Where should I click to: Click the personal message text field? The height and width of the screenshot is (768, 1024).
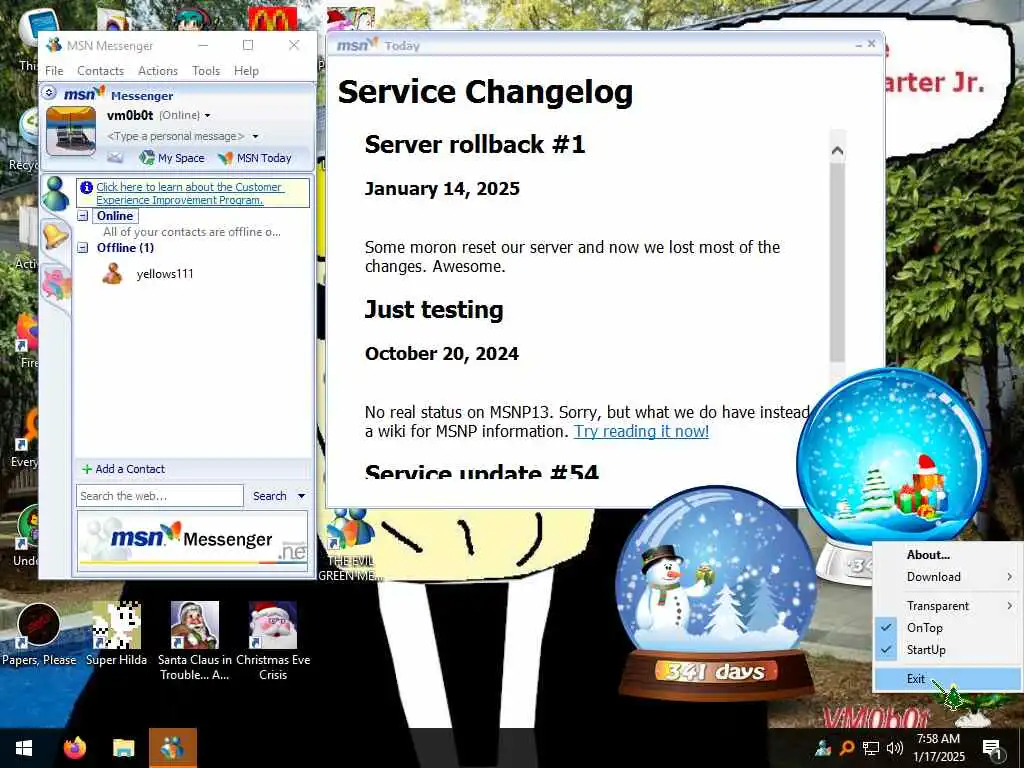176,136
